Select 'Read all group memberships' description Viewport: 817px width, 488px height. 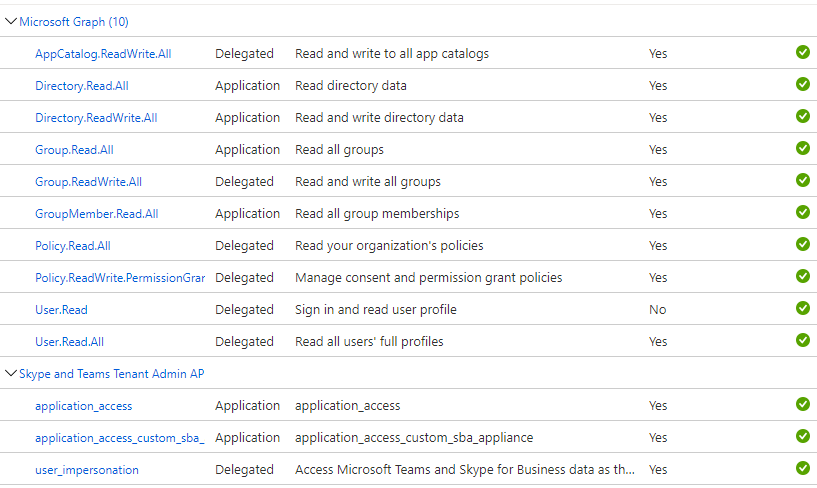pos(377,214)
